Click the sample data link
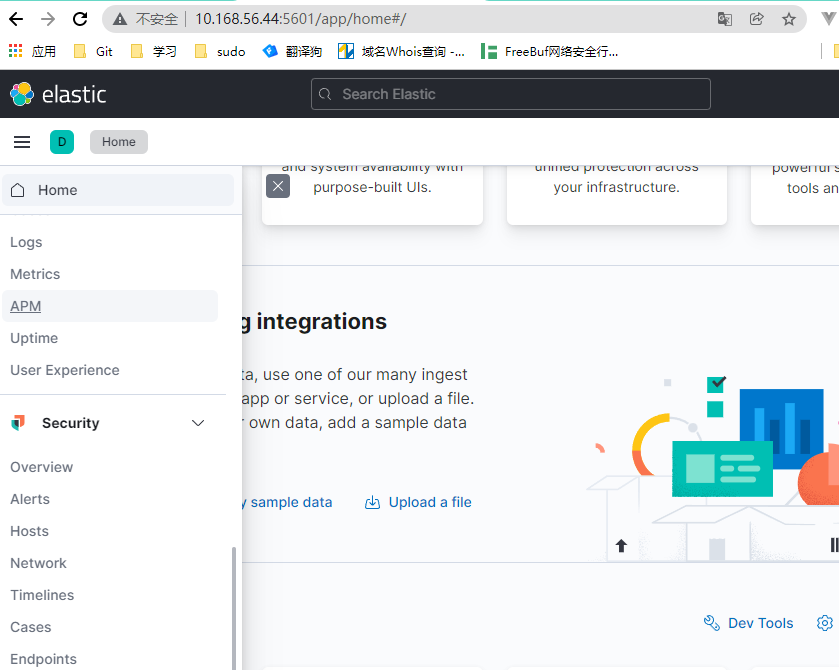The image size is (839, 670). point(288,502)
